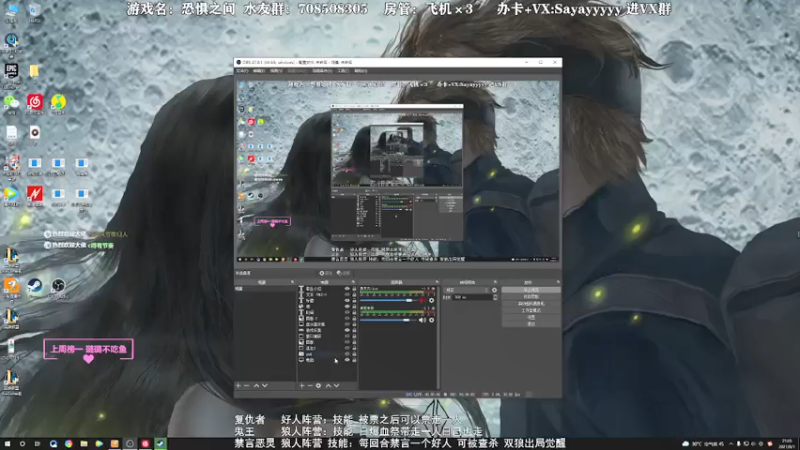This screenshot has width=800, height=450.
Task: Open the WeChat desktop shortcut
Action: point(11,102)
